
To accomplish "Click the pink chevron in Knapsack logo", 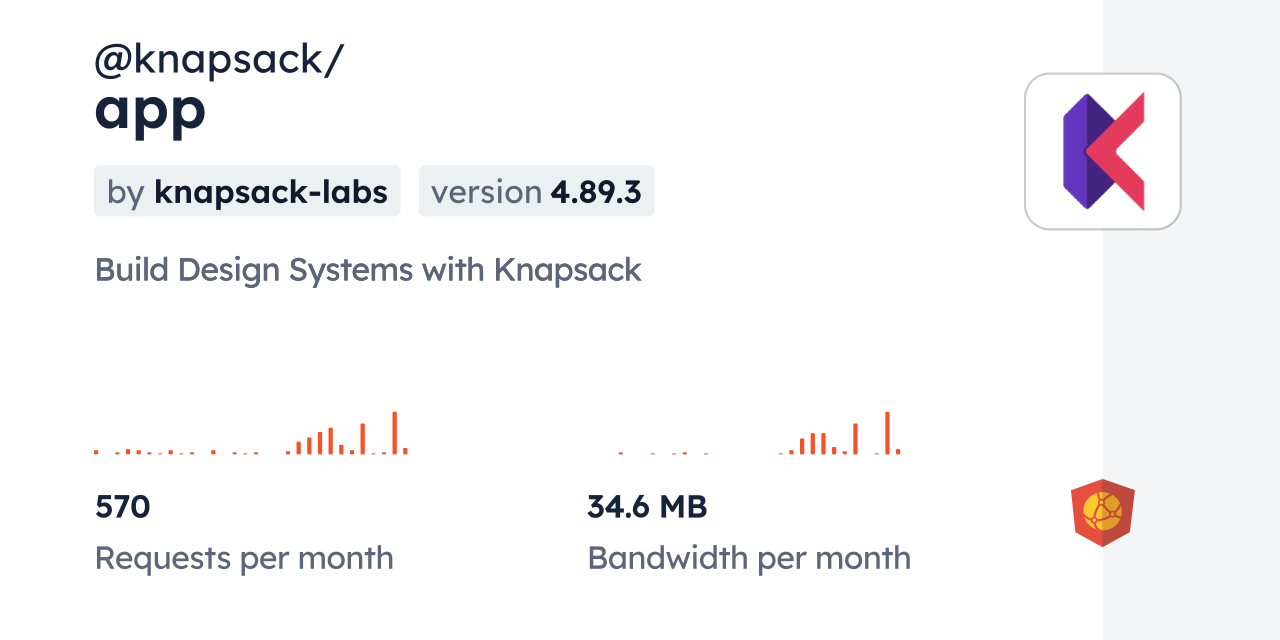I will [1120, 152].
